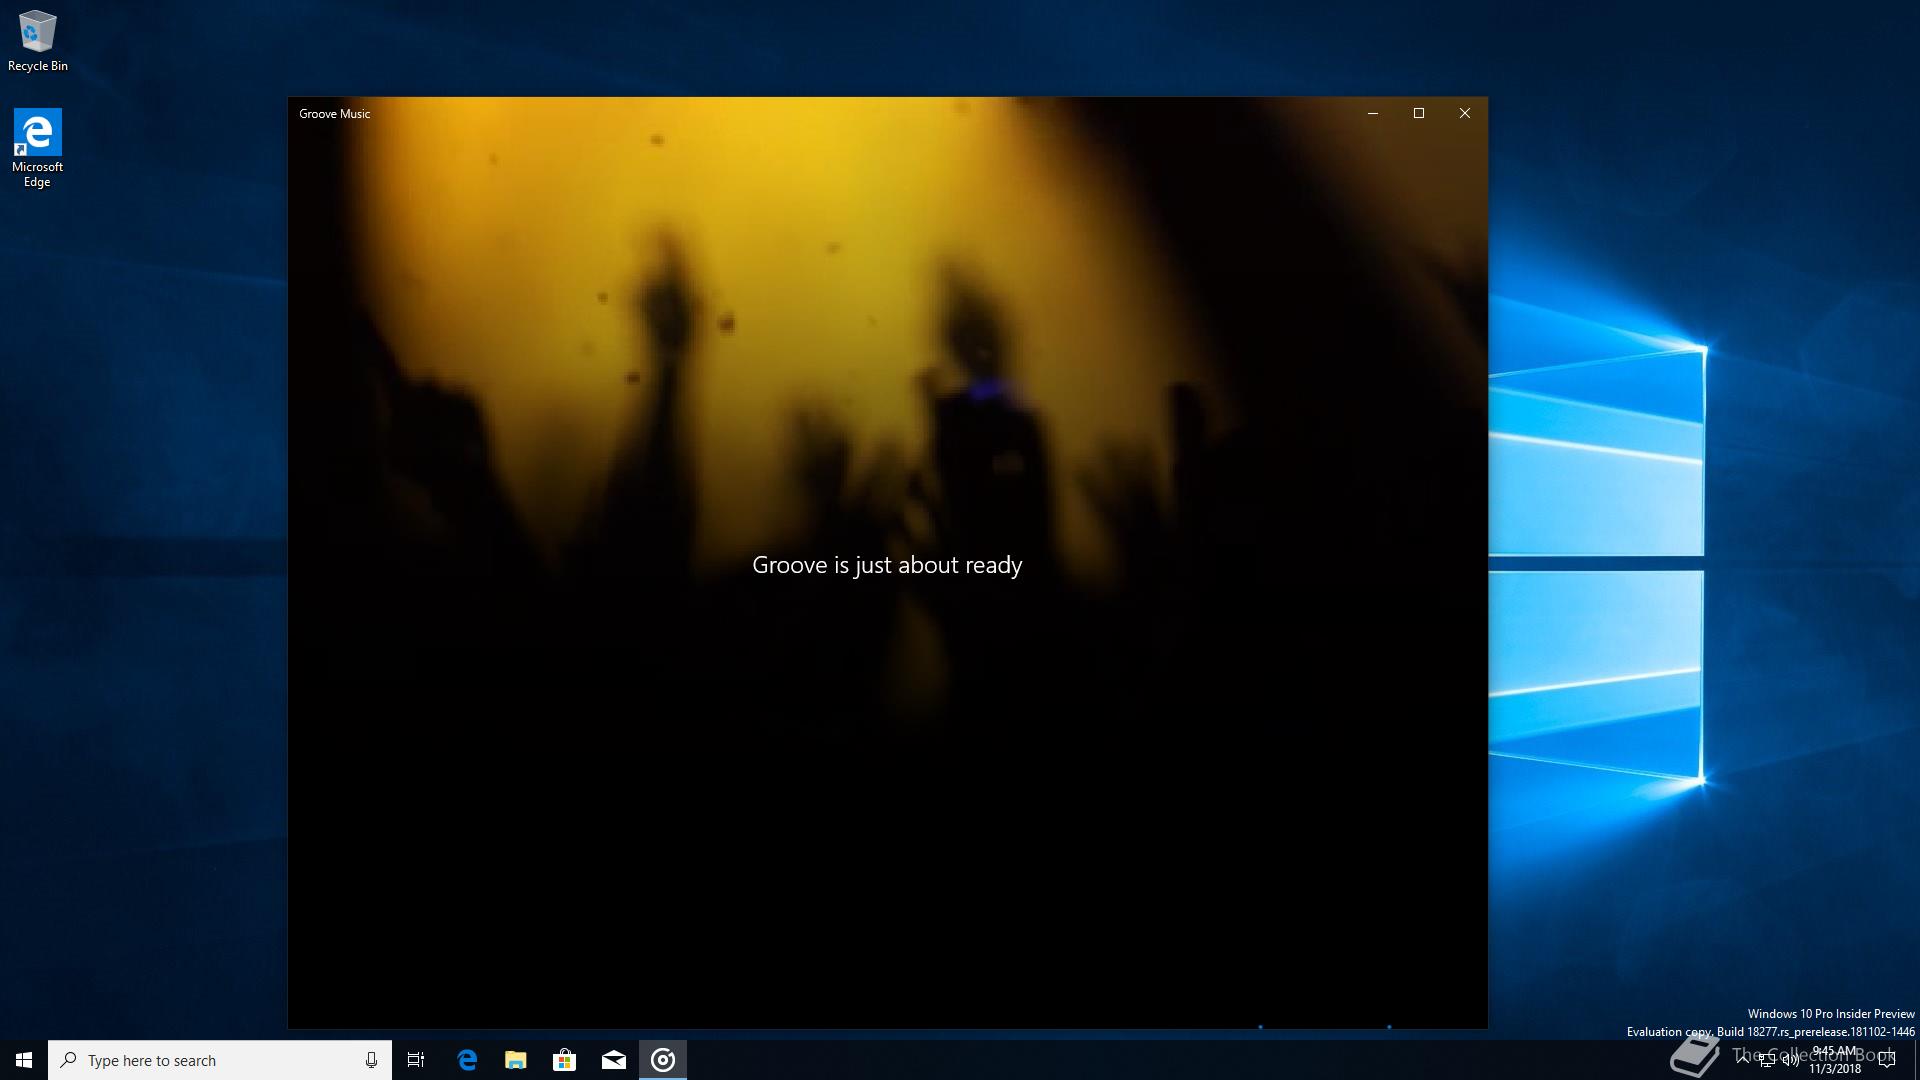Open the Windows Start menu
This screenshot has height=1080, width=1920.
click(24, 1060)
